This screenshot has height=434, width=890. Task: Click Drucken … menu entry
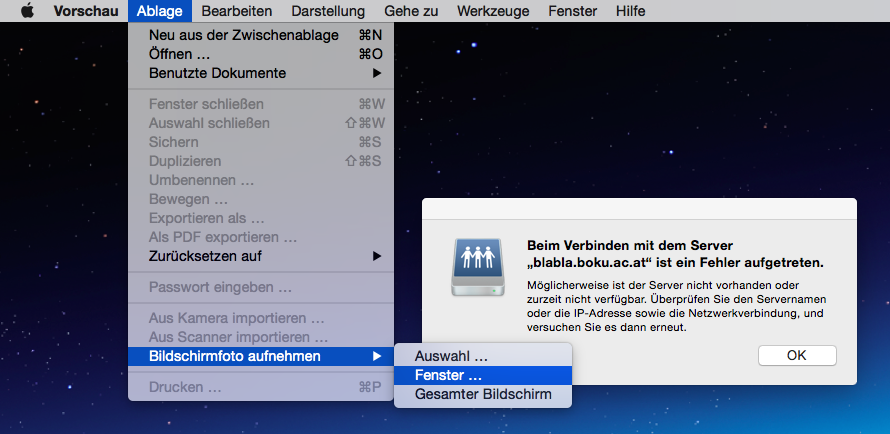click(x=261, y=387)
